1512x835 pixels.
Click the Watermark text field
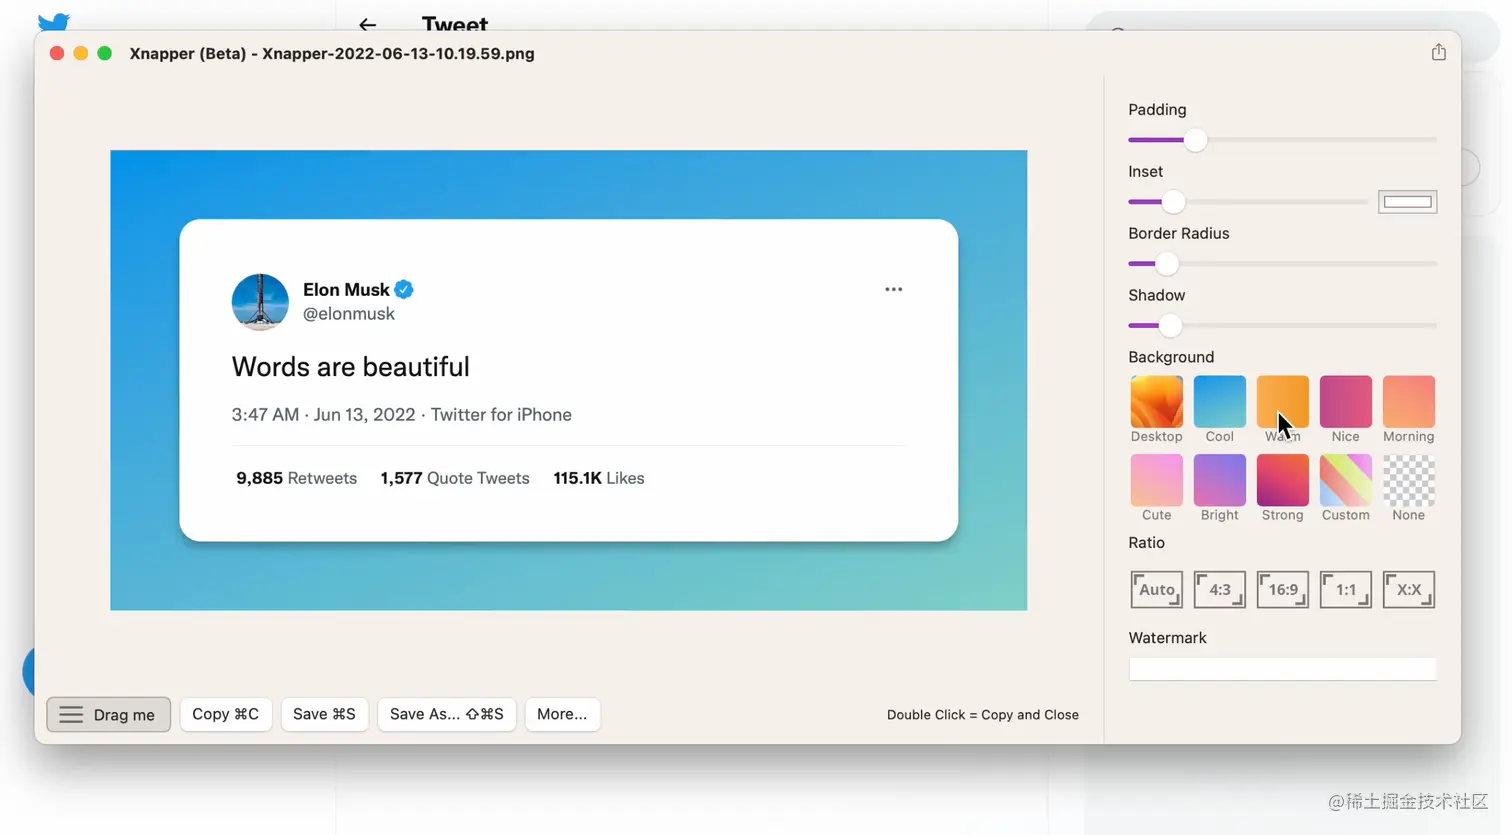pos(1282,669)
